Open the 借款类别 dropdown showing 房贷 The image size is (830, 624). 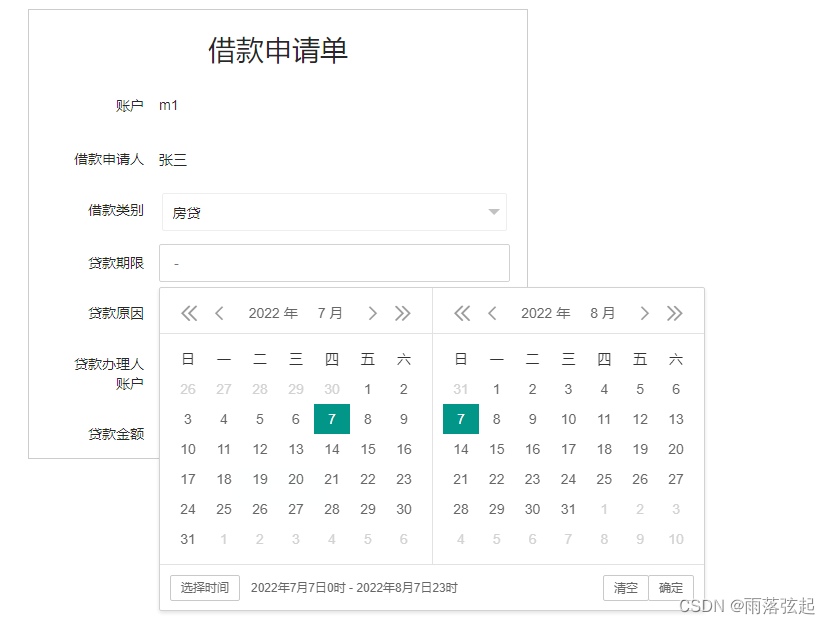pos(335,212)
